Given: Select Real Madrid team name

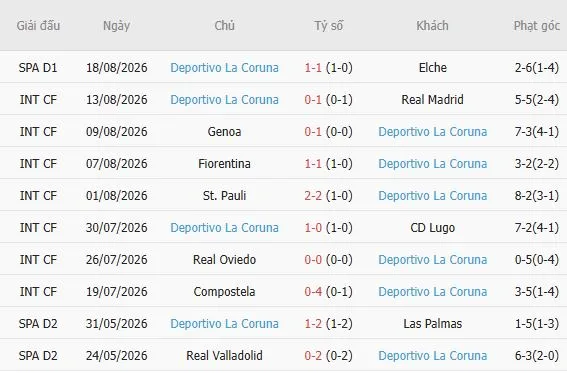Looking at the screenshot, I should click(432, 99).
